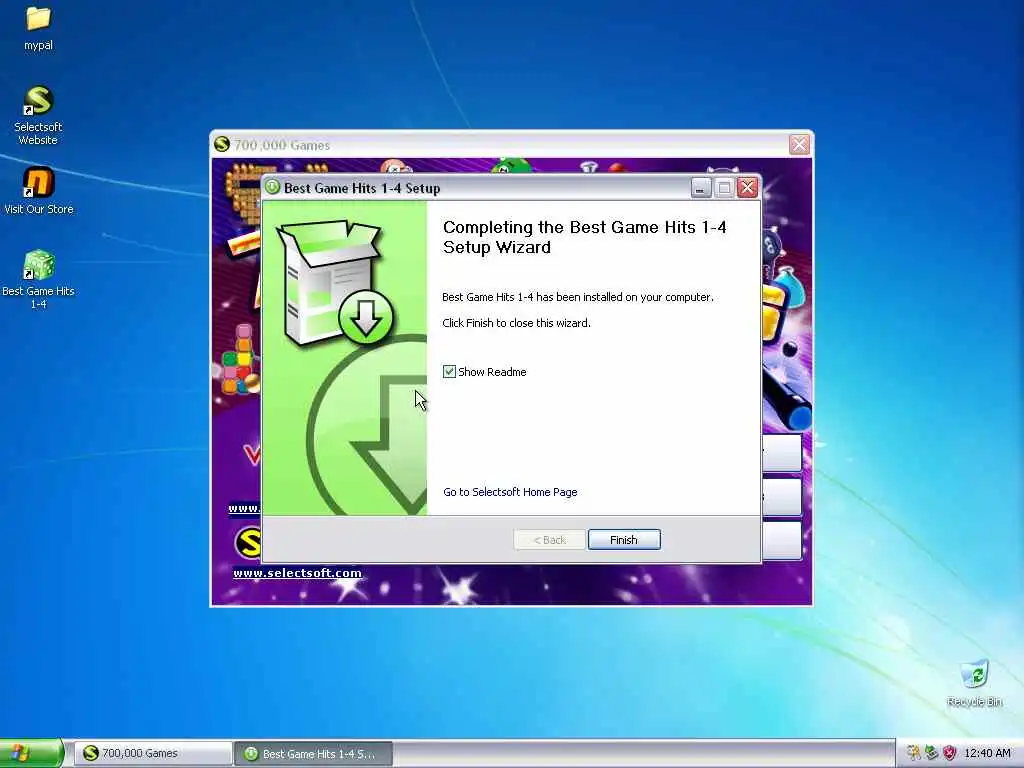Image resolution: width=1024 pixels, height=768 pixels.
Task: Open the mypal folder on desktop
Action: 38,27
